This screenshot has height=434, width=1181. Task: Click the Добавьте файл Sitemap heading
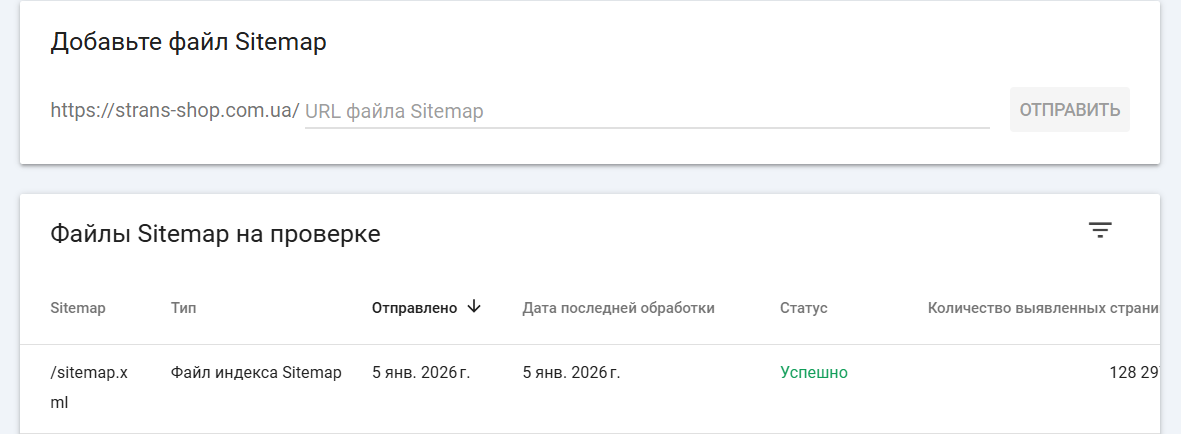pos(189,42)
